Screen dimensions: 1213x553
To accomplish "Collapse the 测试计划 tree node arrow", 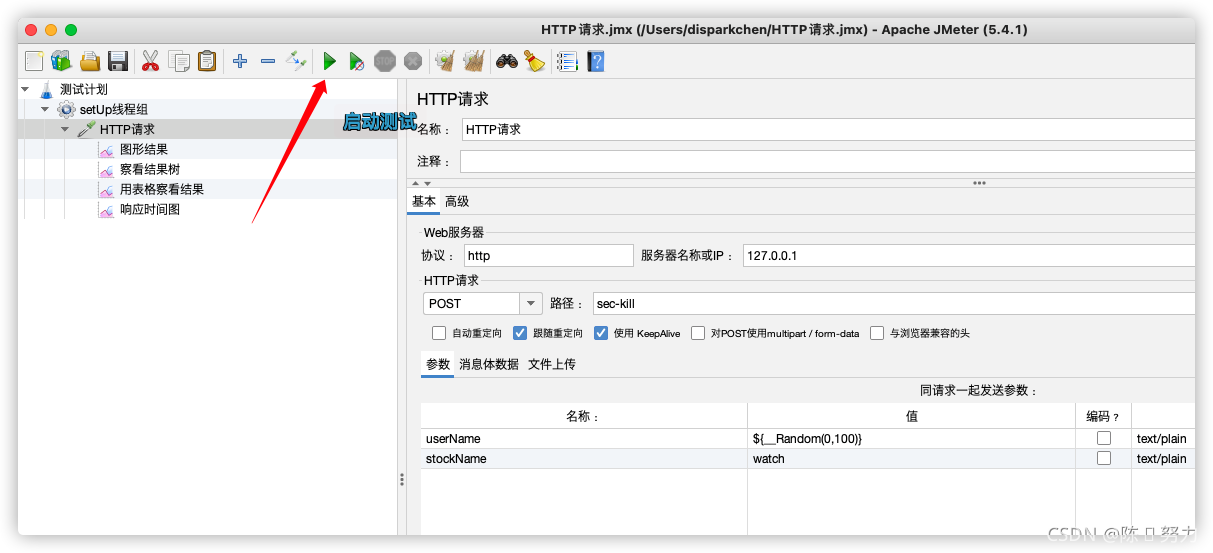I will (x=25, y=89).
